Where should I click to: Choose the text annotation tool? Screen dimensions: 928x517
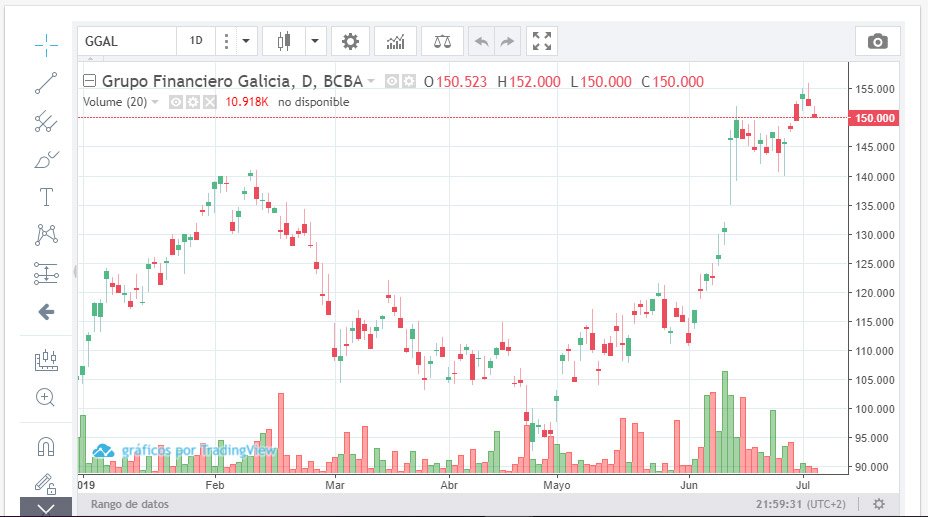(x=46, y=195)
